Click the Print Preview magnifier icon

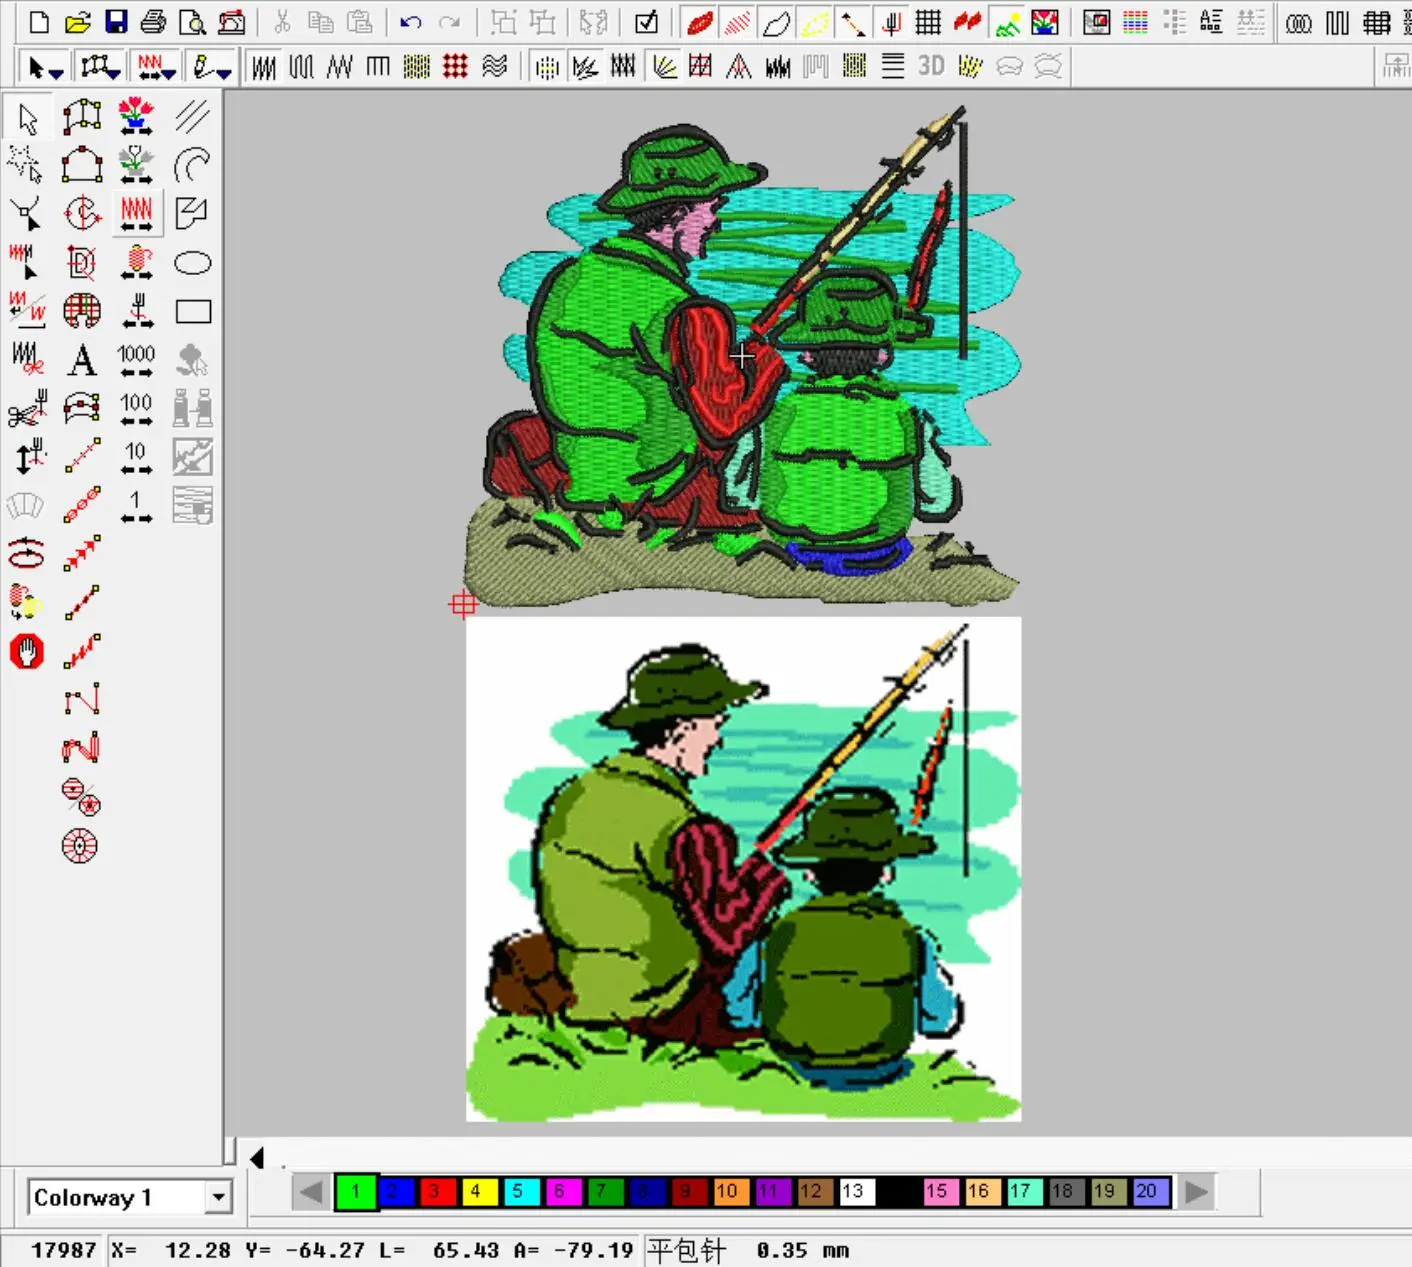[192, 22]
